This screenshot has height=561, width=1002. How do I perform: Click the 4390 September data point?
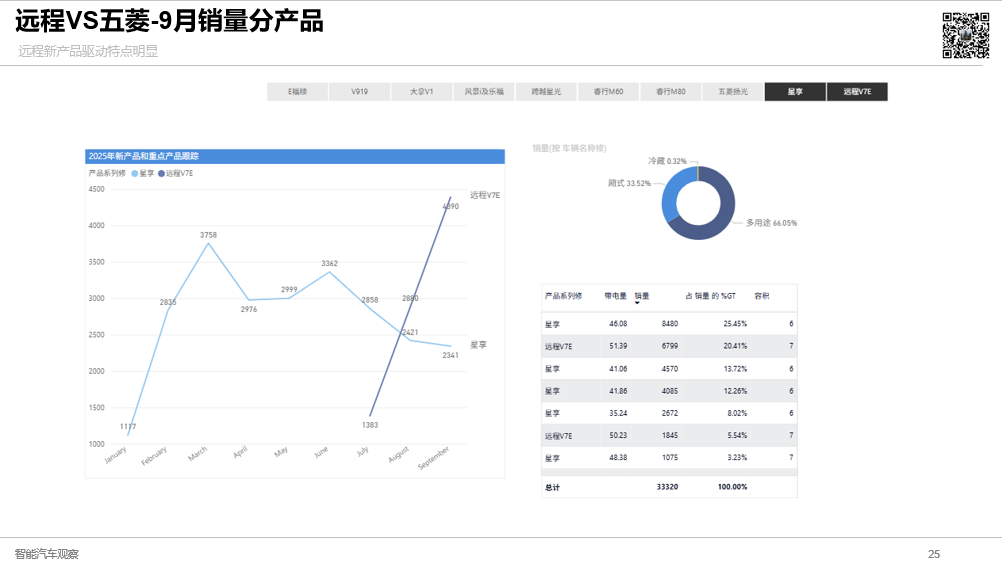click(450, 197)
